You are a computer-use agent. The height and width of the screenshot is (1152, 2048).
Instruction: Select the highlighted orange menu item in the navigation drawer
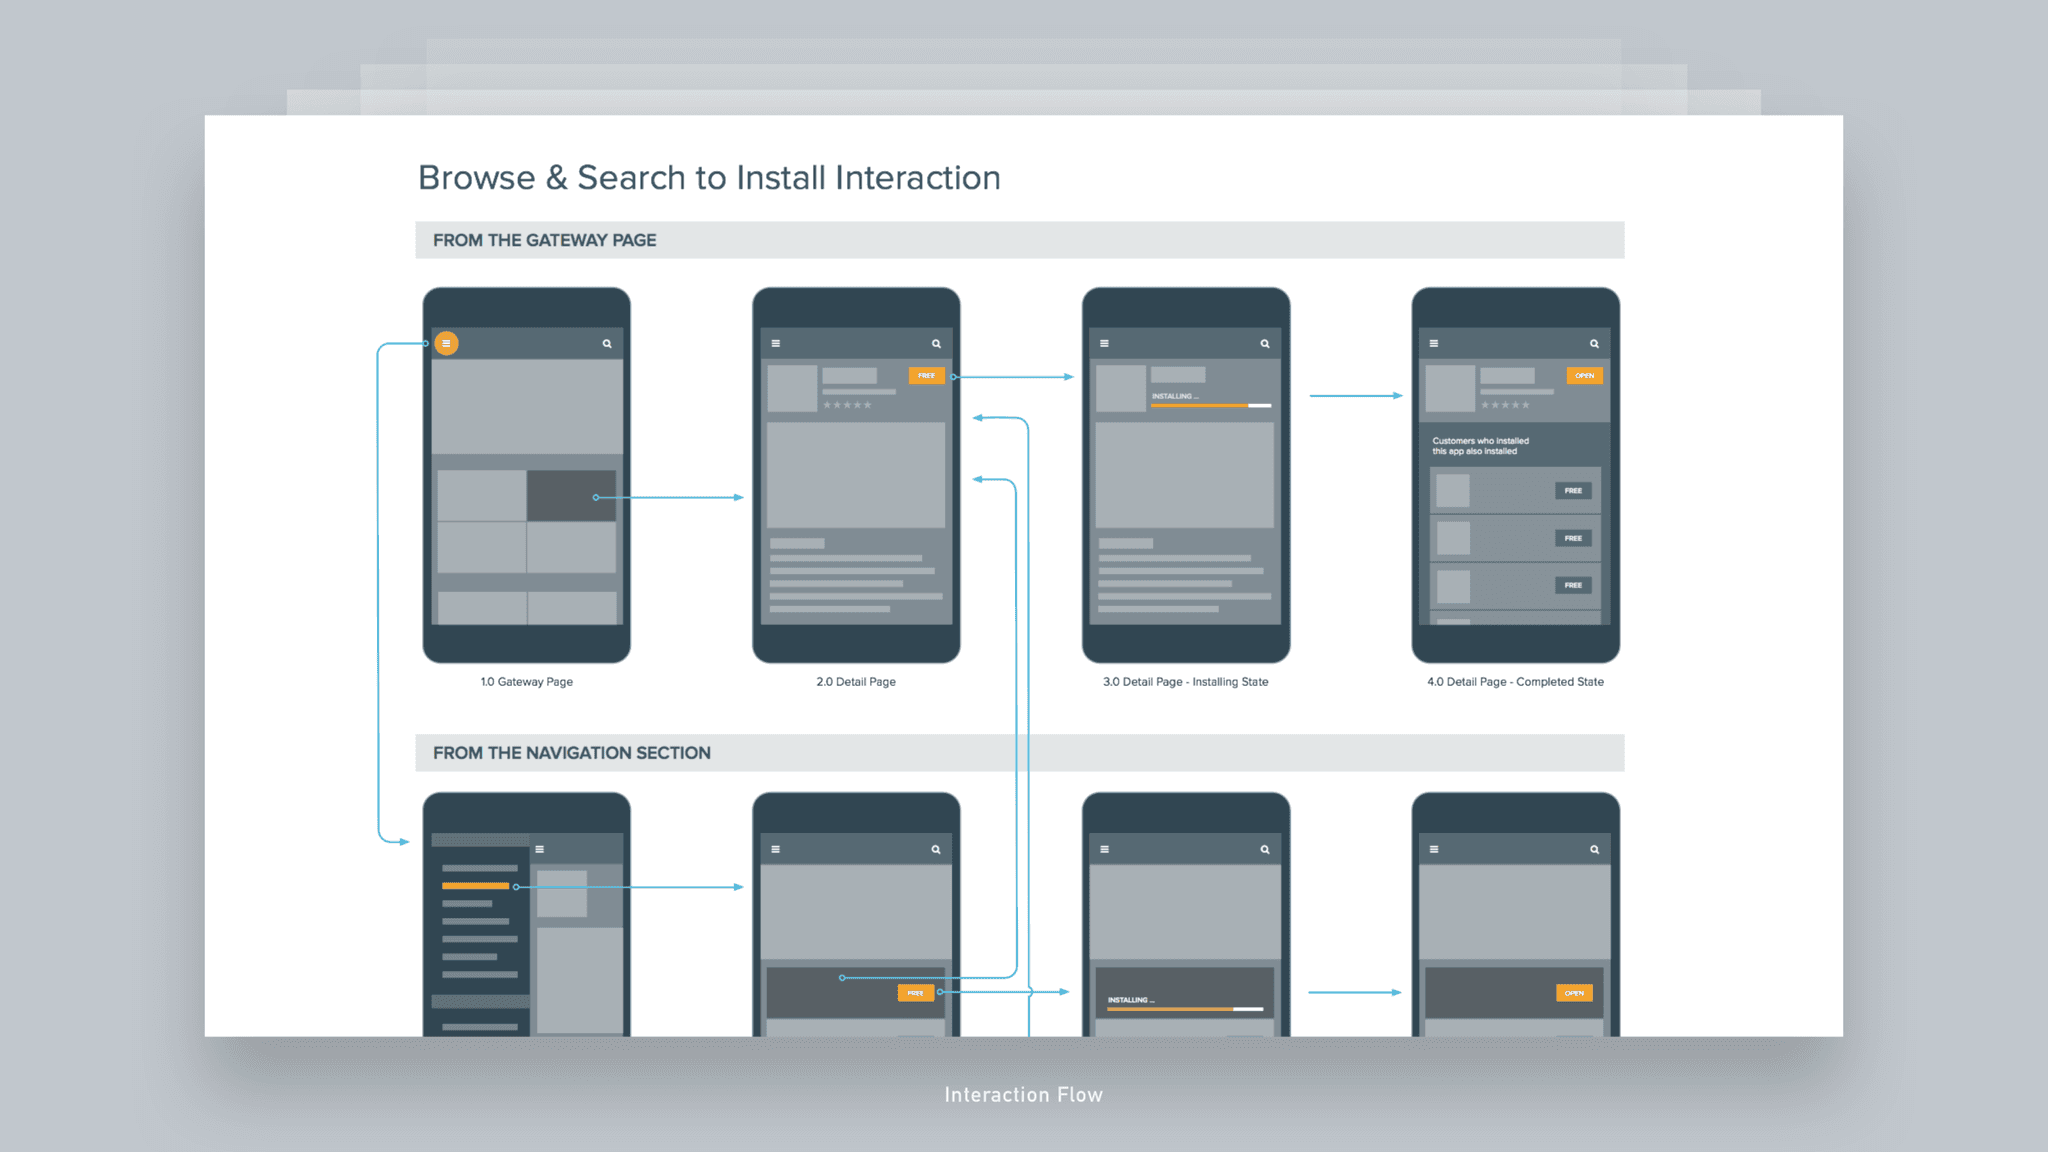point(473,885)
